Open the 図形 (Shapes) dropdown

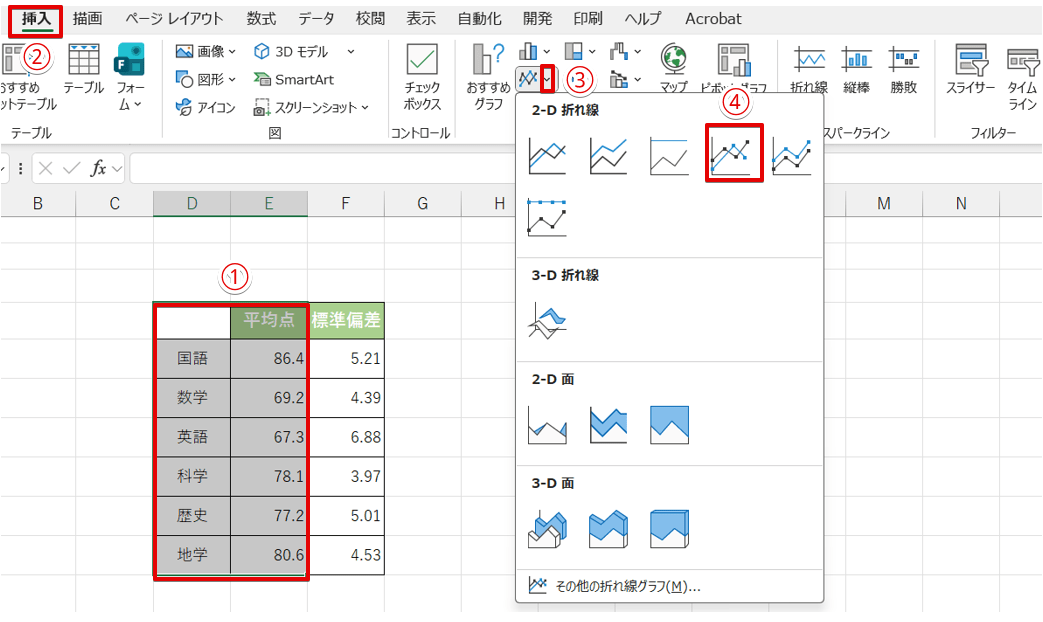pyautogui.click(x=206, y=79)
